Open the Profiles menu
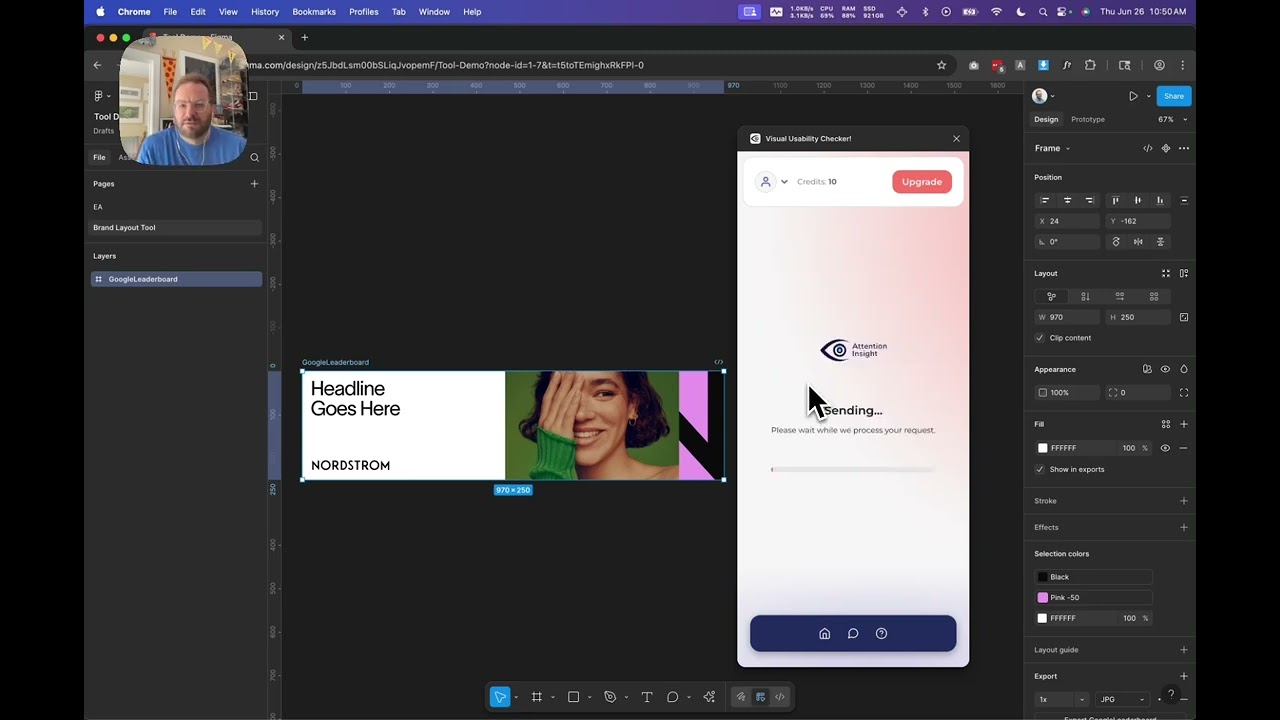 (363, 12)
